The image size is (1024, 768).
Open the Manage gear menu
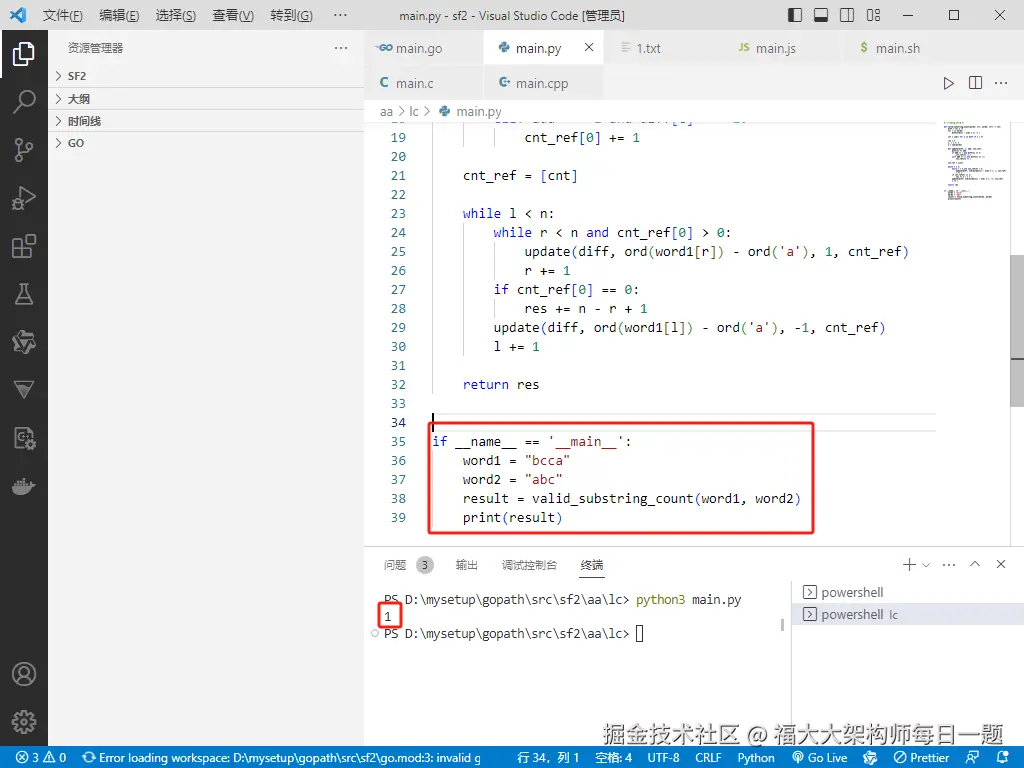24,722
